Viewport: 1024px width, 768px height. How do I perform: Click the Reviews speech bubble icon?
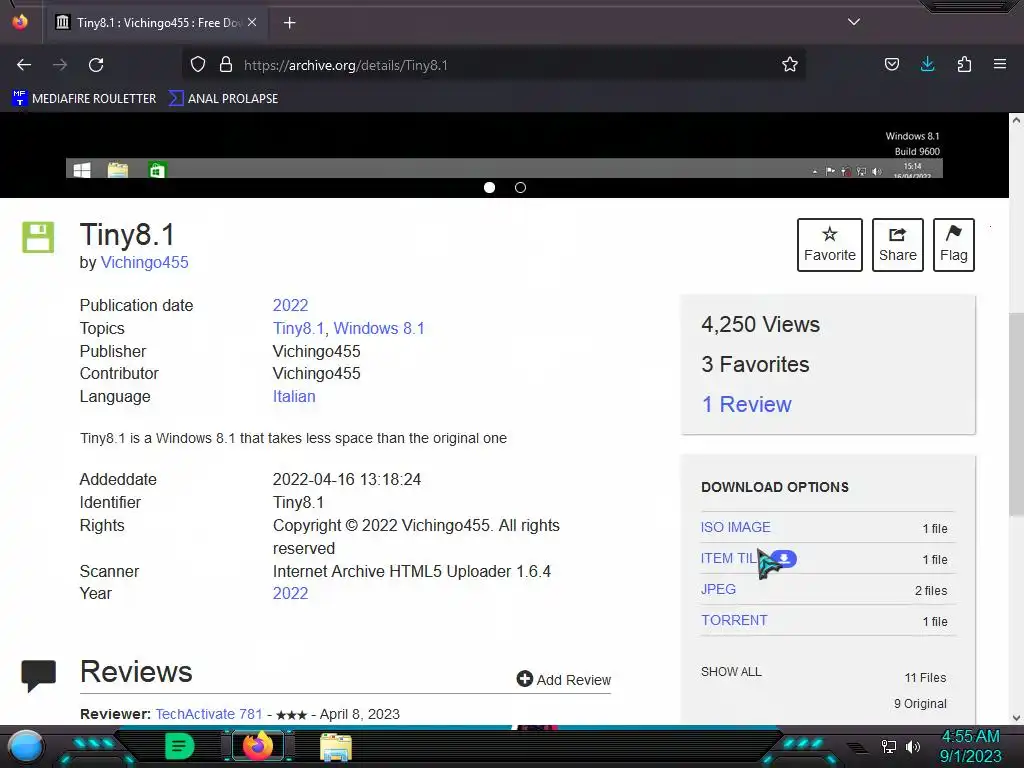39,675
